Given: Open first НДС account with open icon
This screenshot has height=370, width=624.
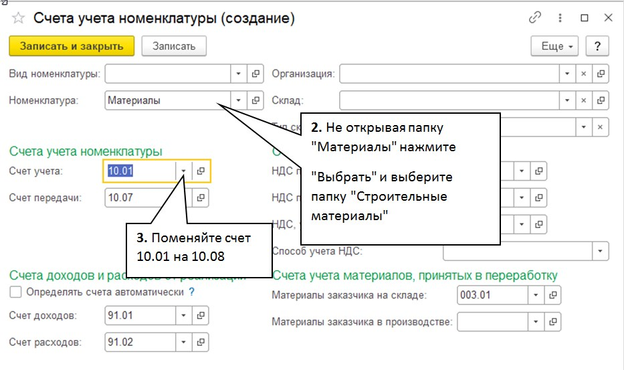Looking at the screenshot, I should 539,171.
